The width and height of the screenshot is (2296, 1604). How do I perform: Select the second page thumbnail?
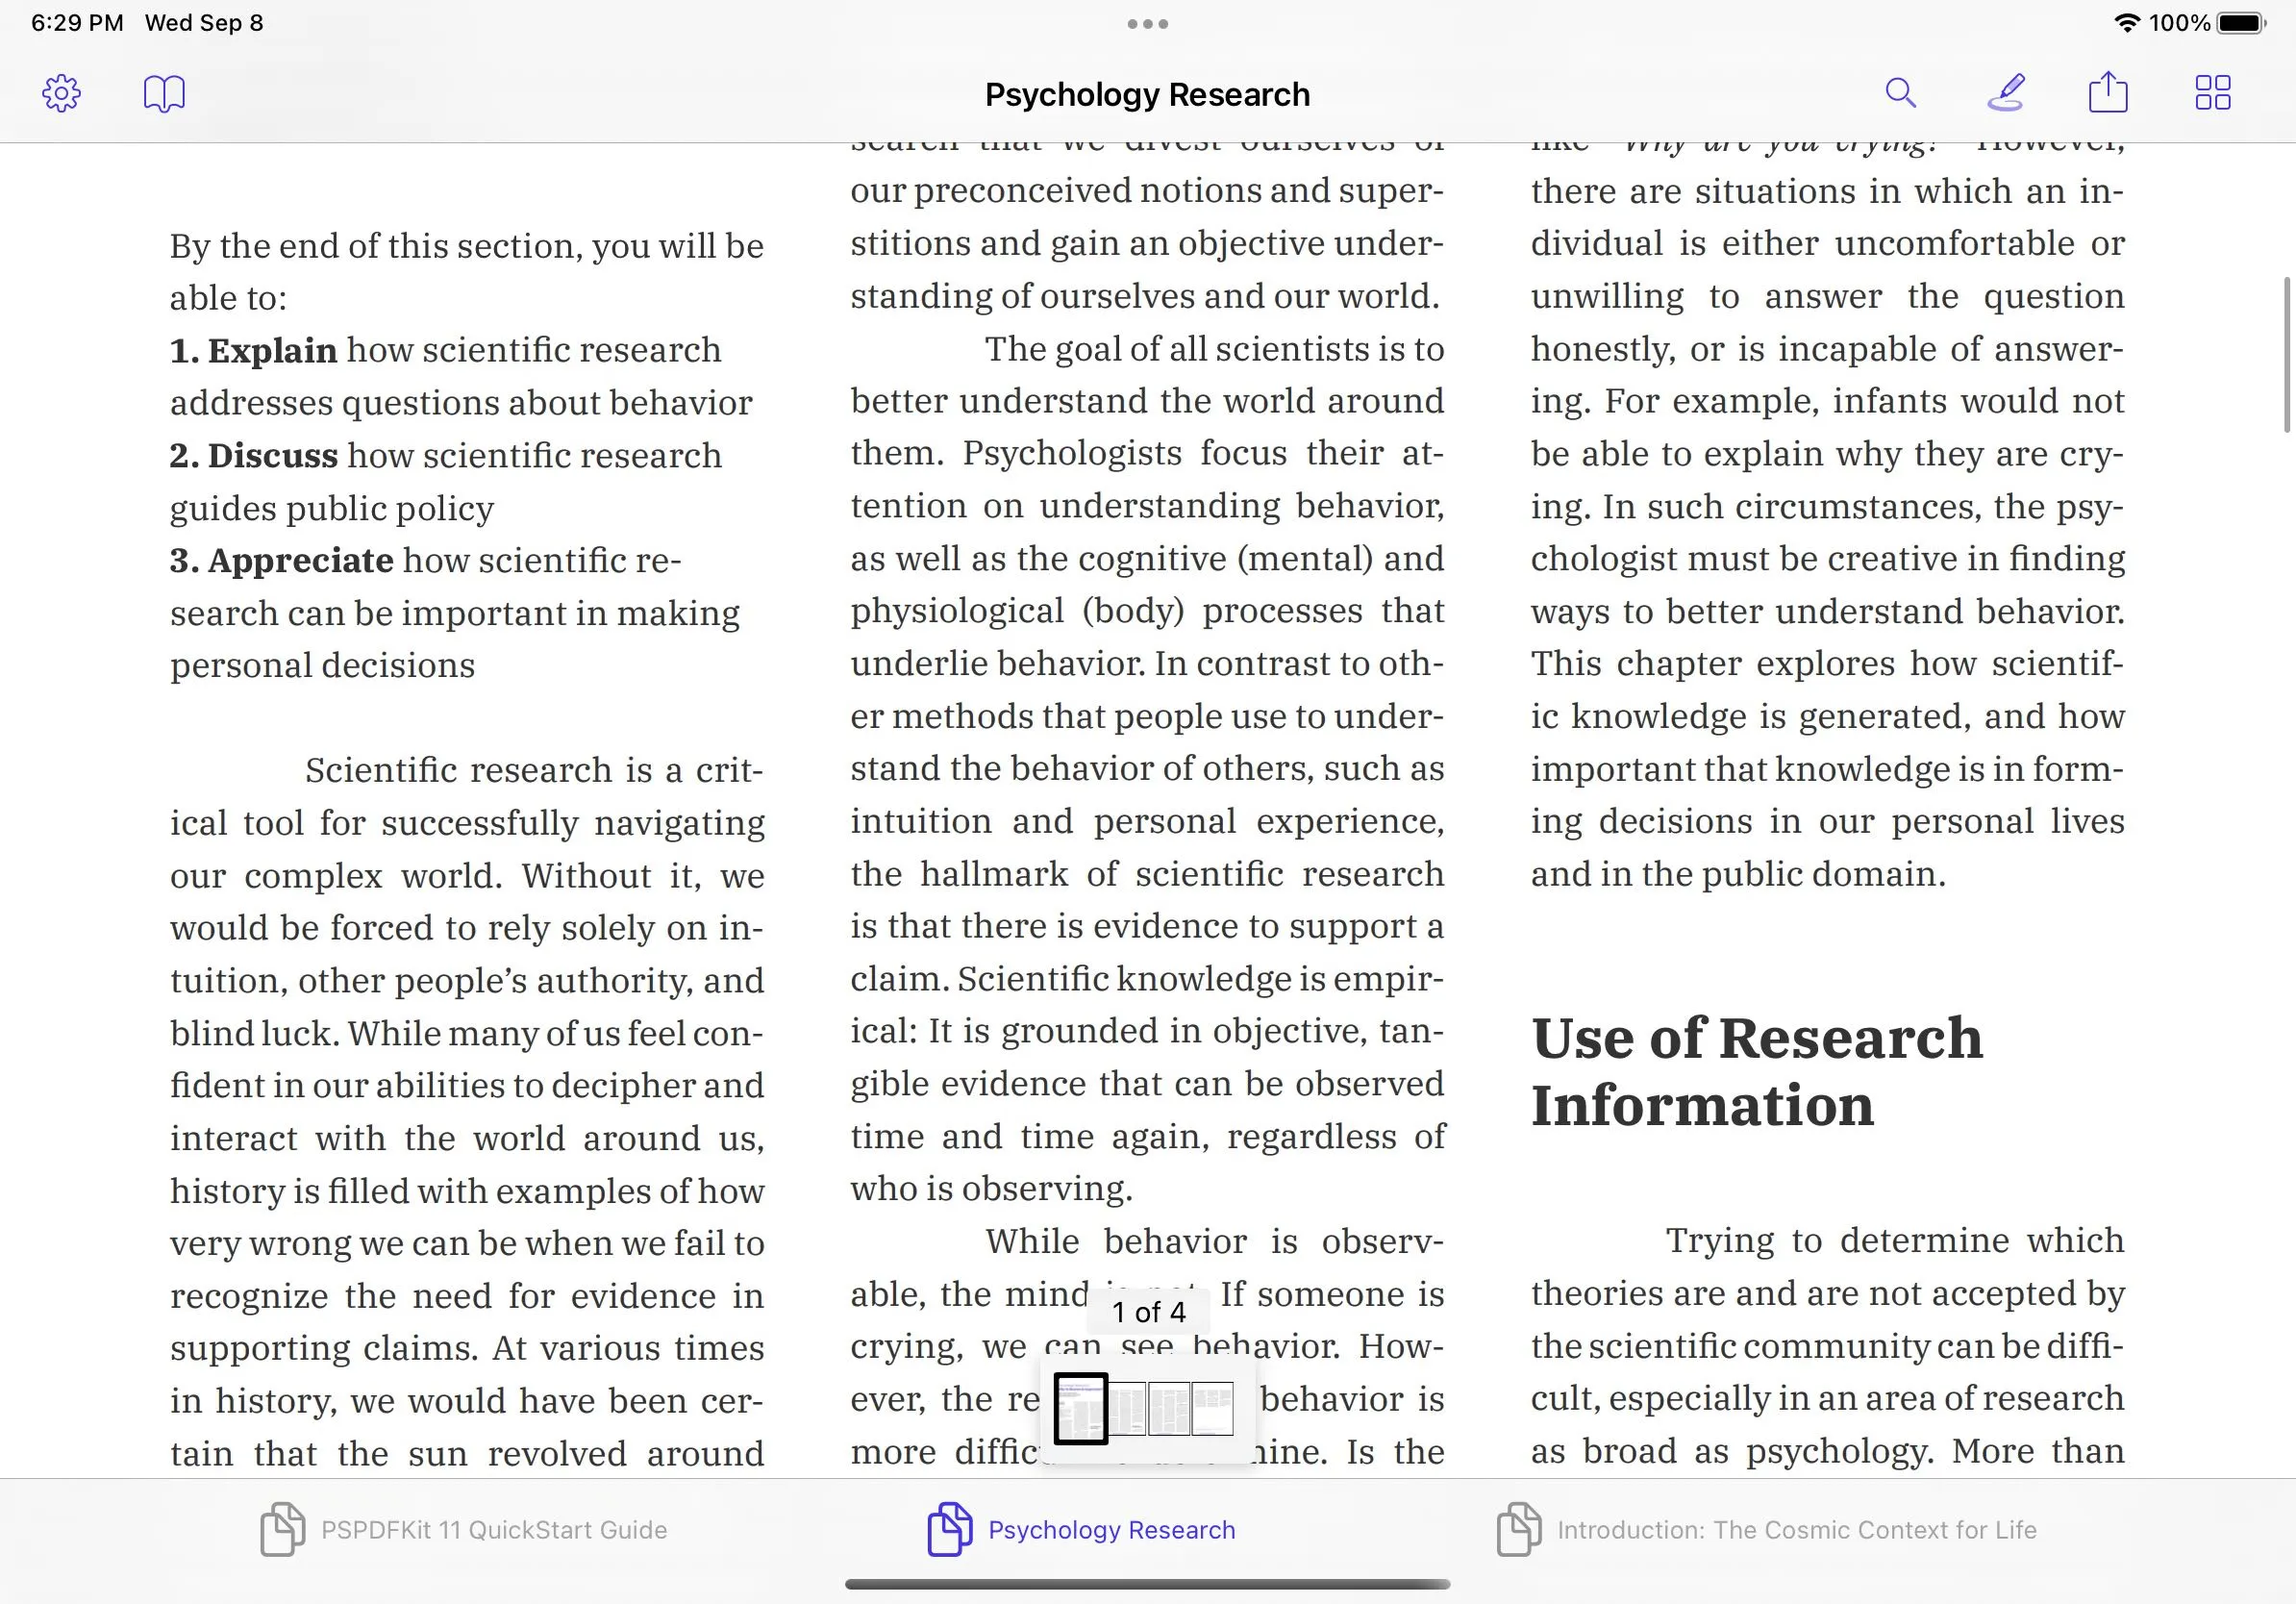tap(1130, 1410)
